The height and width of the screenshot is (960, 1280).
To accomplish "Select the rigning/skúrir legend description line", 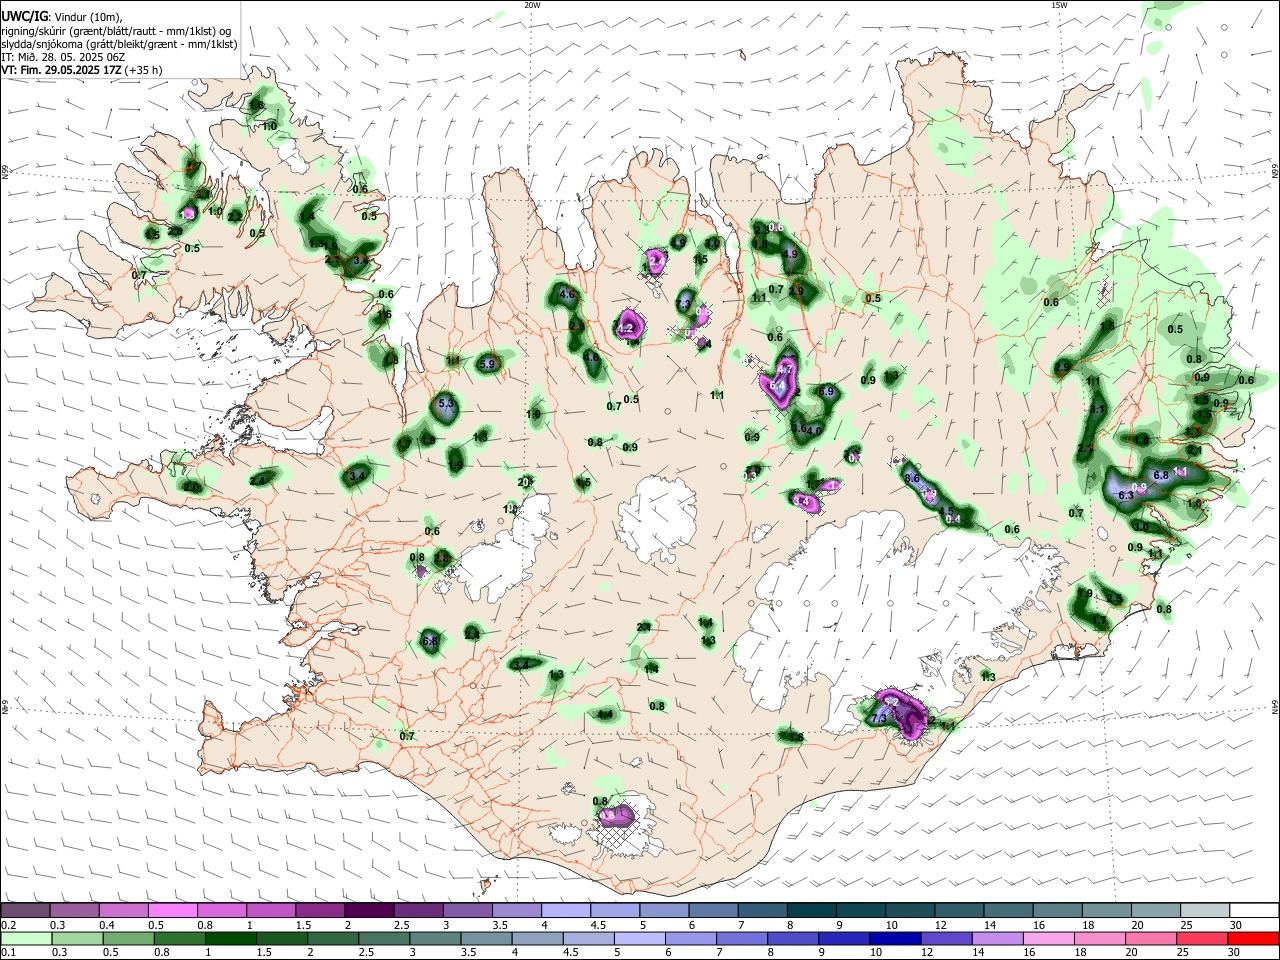I will tap(115, 30).
